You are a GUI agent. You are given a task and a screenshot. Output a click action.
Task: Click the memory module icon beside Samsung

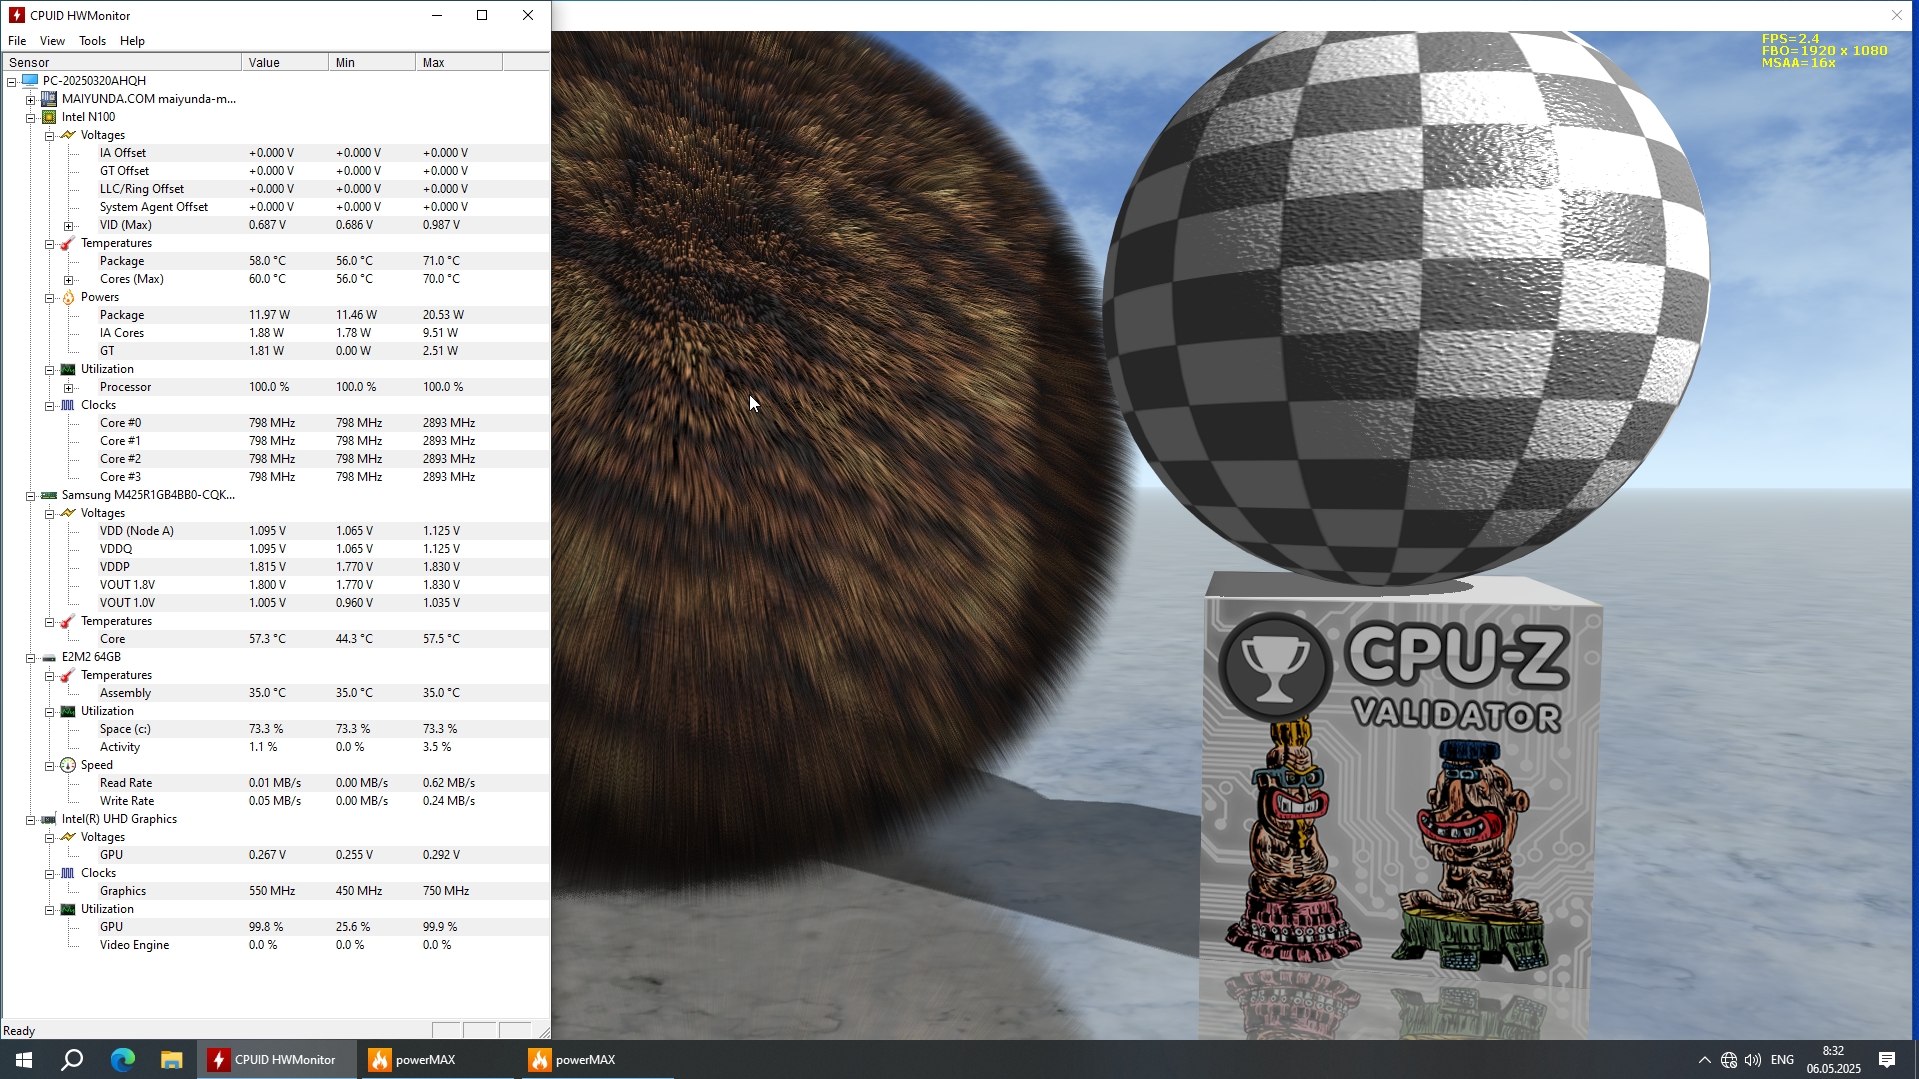tap(49, 495)
